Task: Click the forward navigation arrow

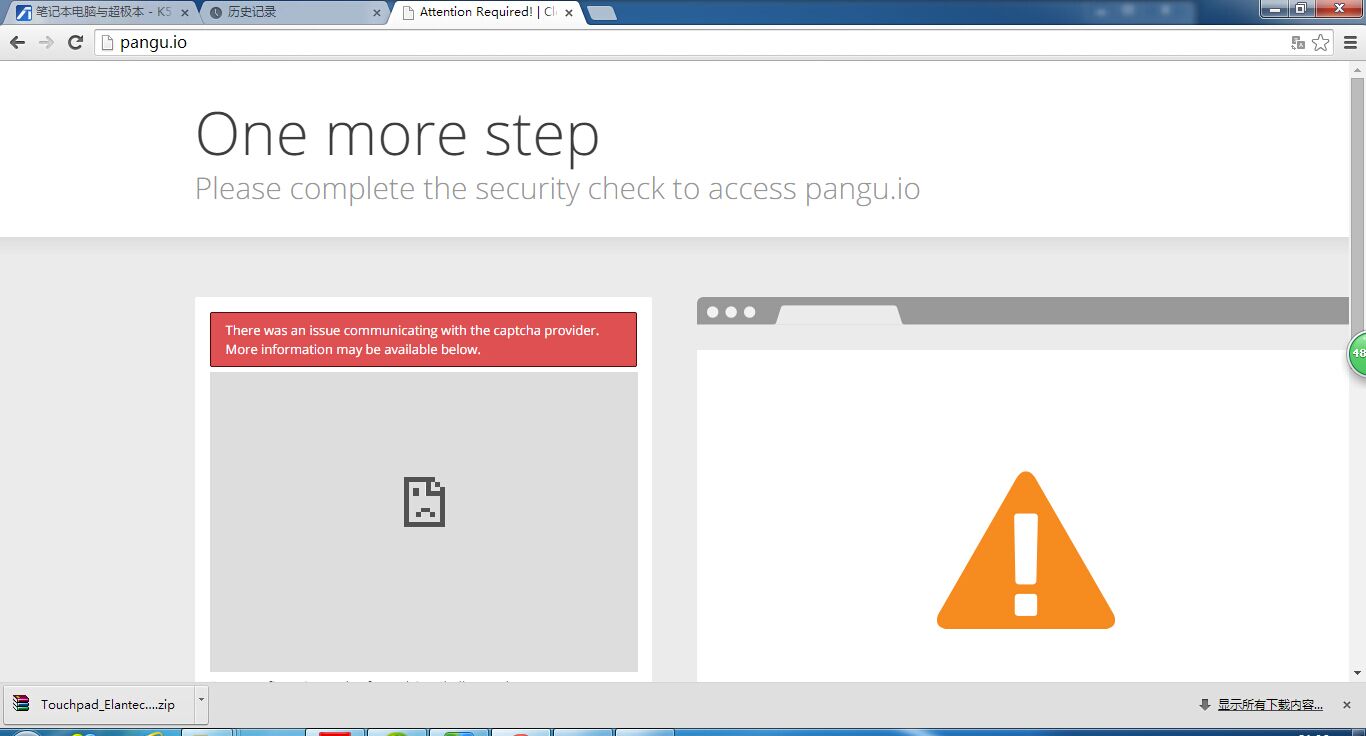Action: (46, 42)
